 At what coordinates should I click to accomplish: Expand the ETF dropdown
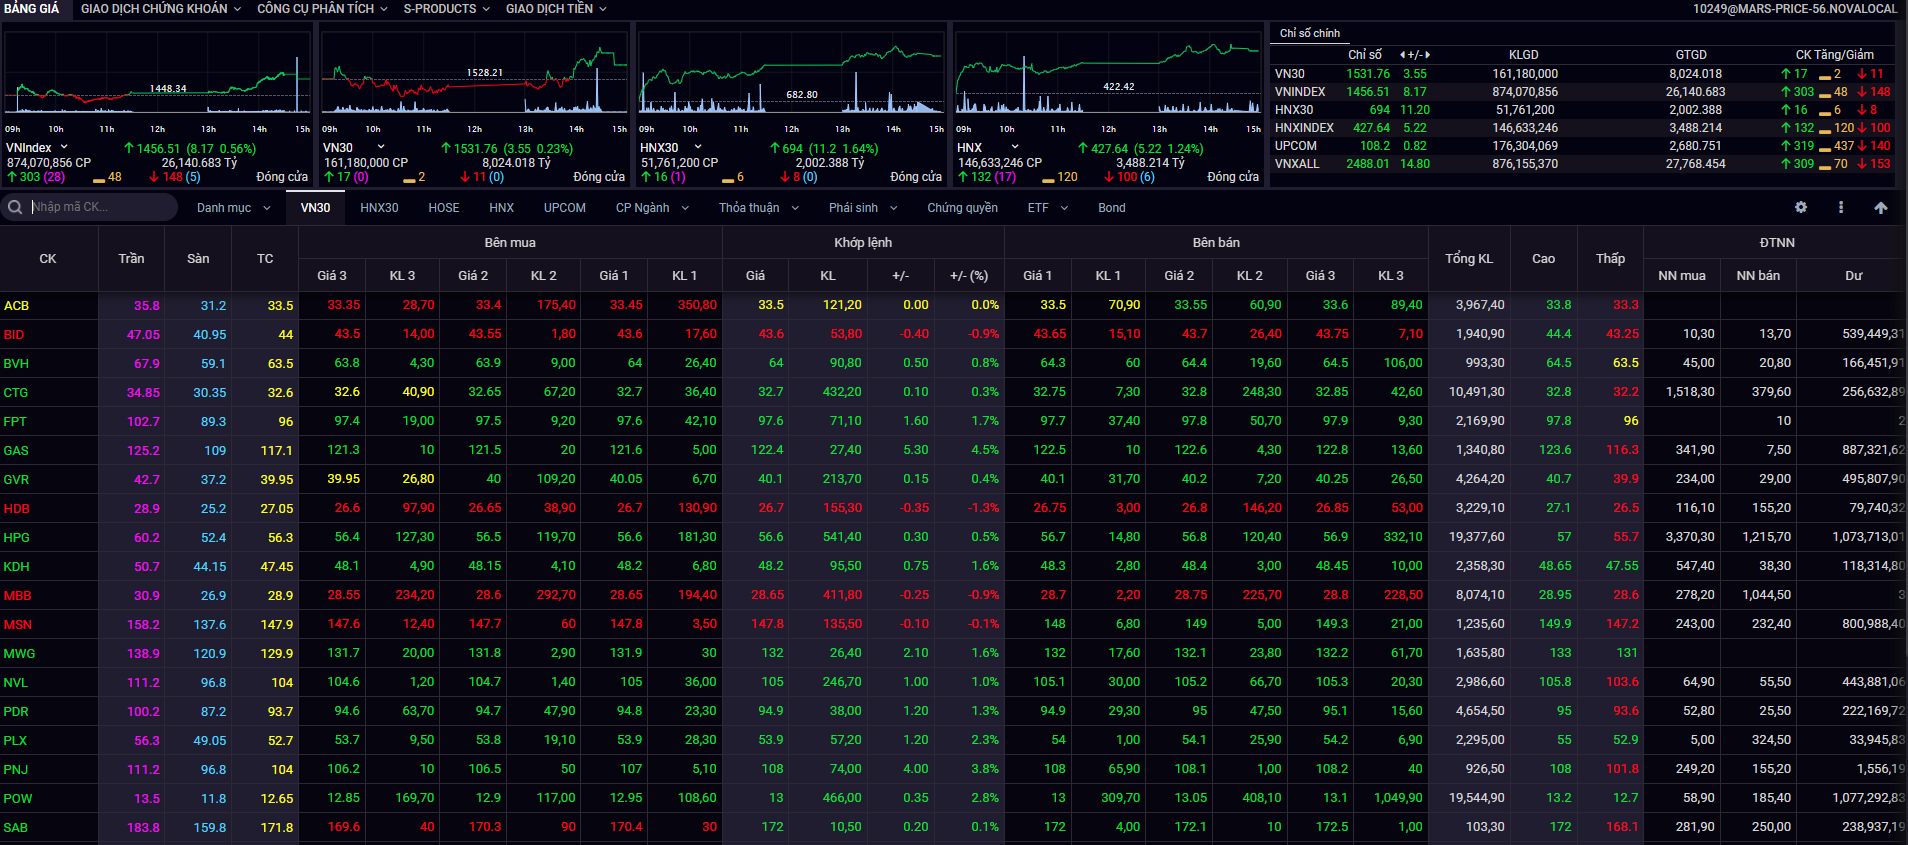coord(1048,208)
